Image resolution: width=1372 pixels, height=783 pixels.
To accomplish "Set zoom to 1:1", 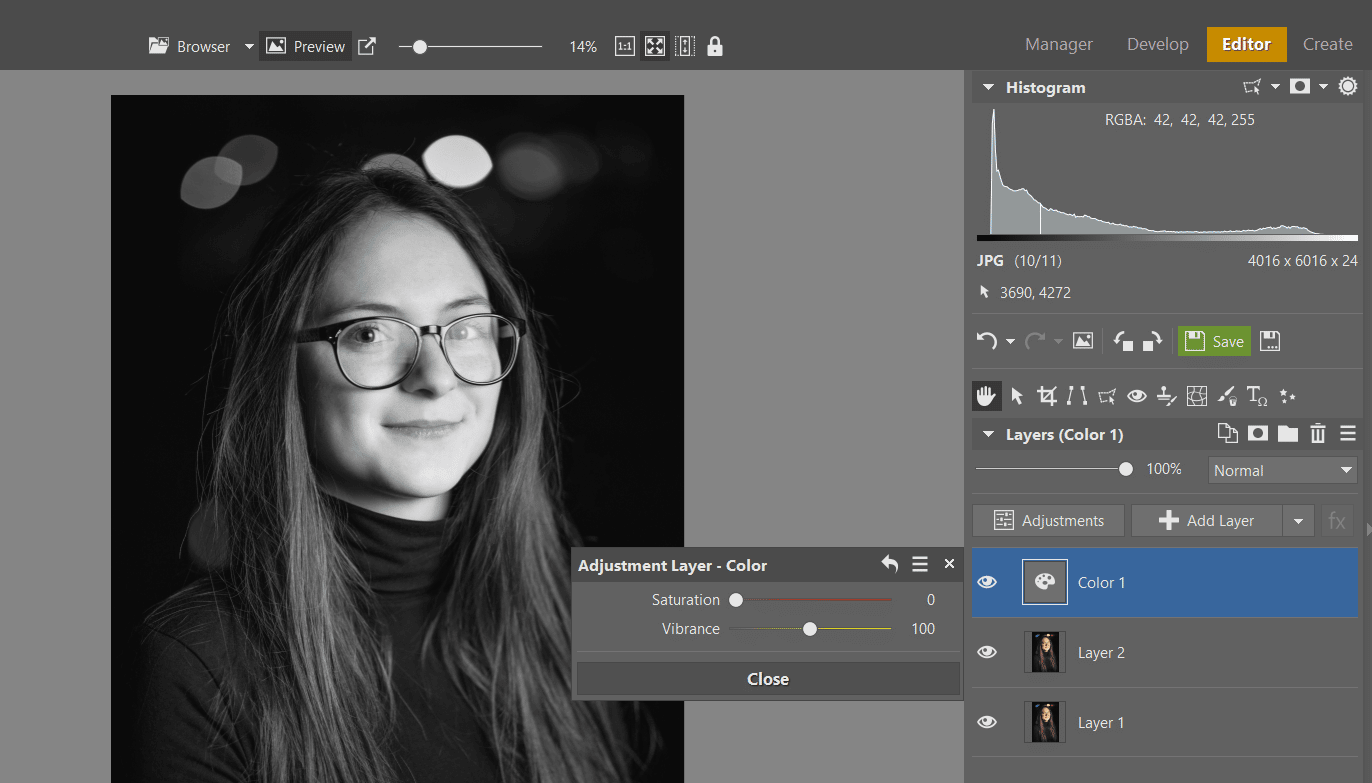I will [625, 46].
